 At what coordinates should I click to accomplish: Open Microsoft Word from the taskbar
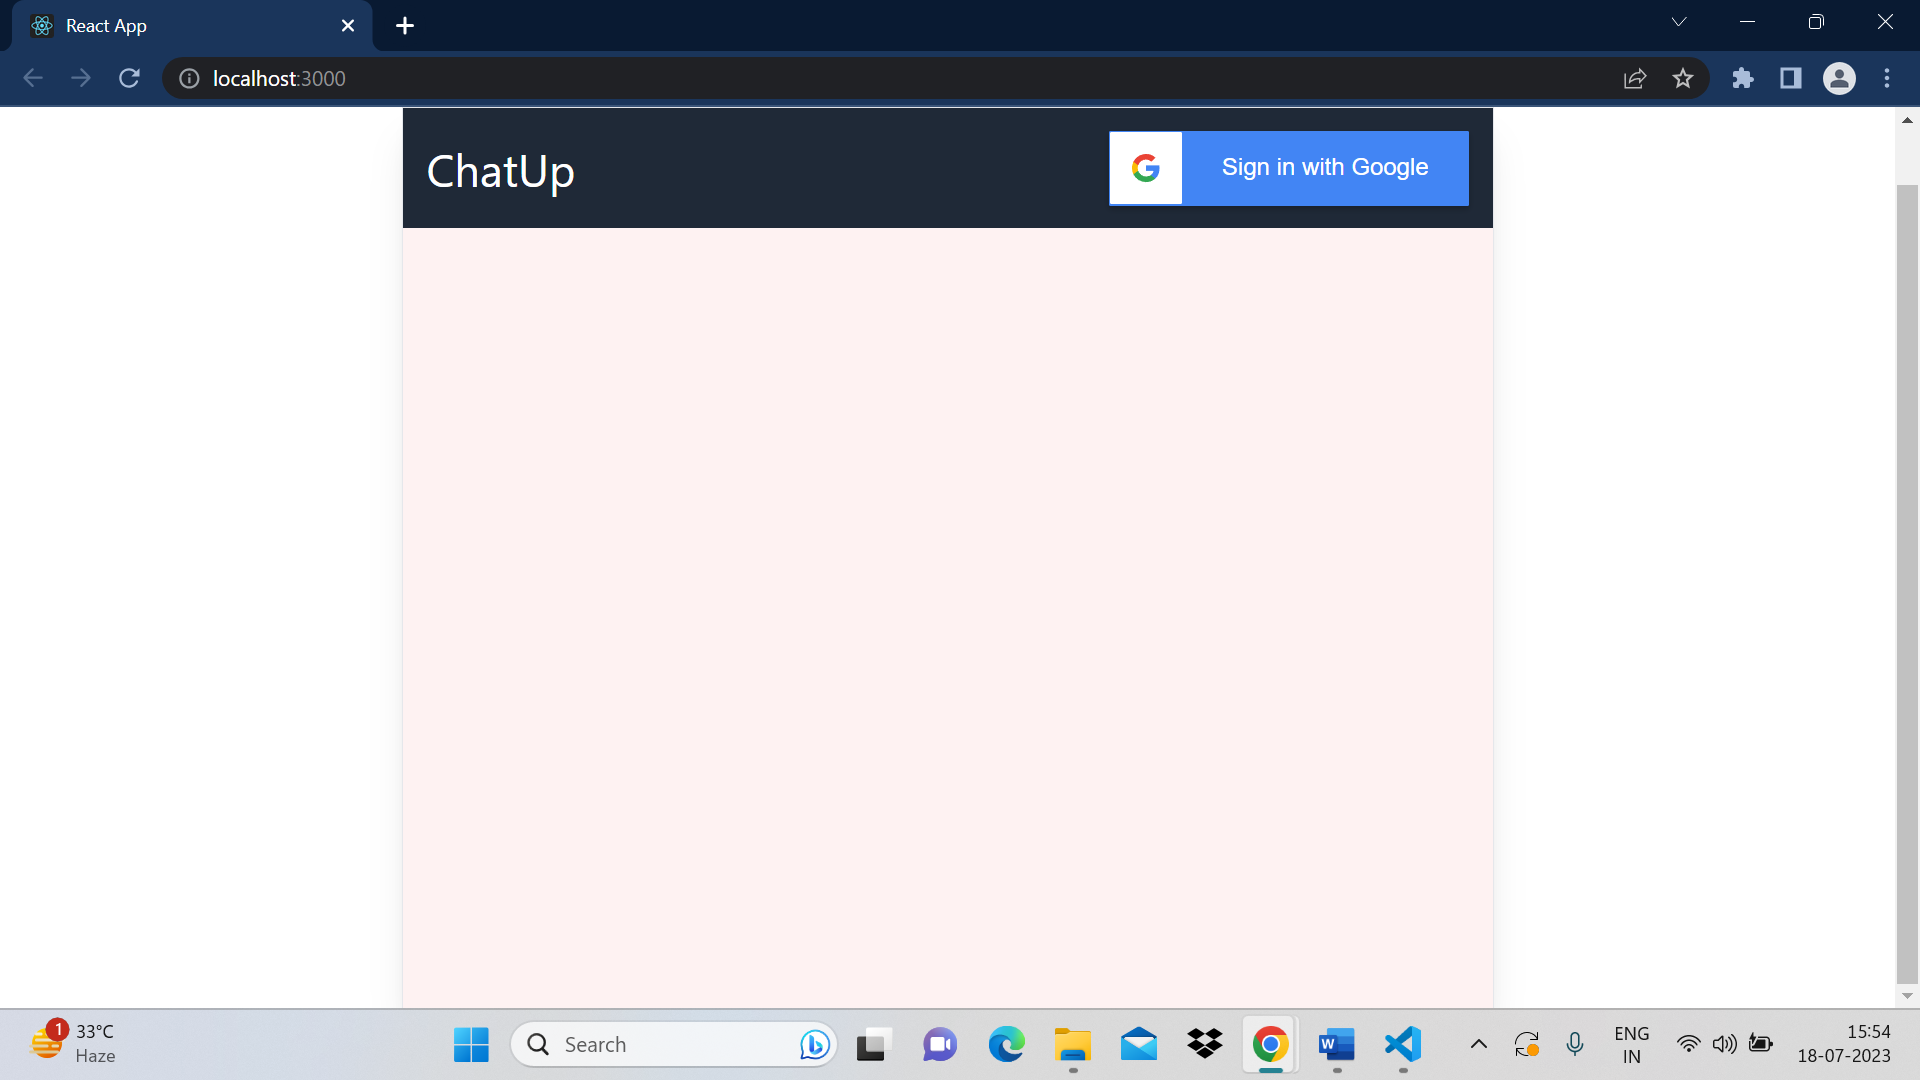pyautogui.click(x=1336, y=1044)
